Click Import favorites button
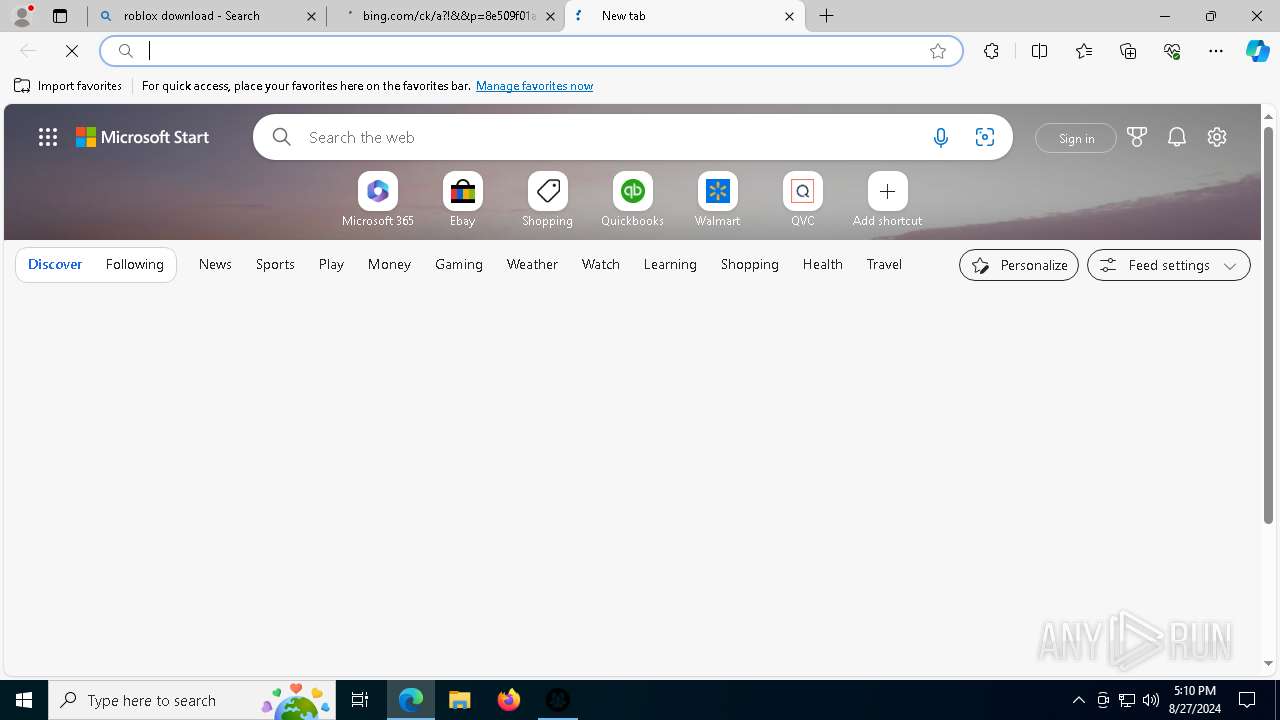 pyautogui.click(x=68, y=86)
